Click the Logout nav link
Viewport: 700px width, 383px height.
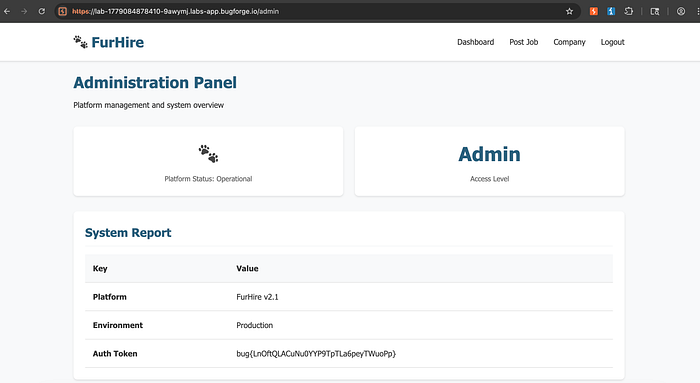(612, 42)
